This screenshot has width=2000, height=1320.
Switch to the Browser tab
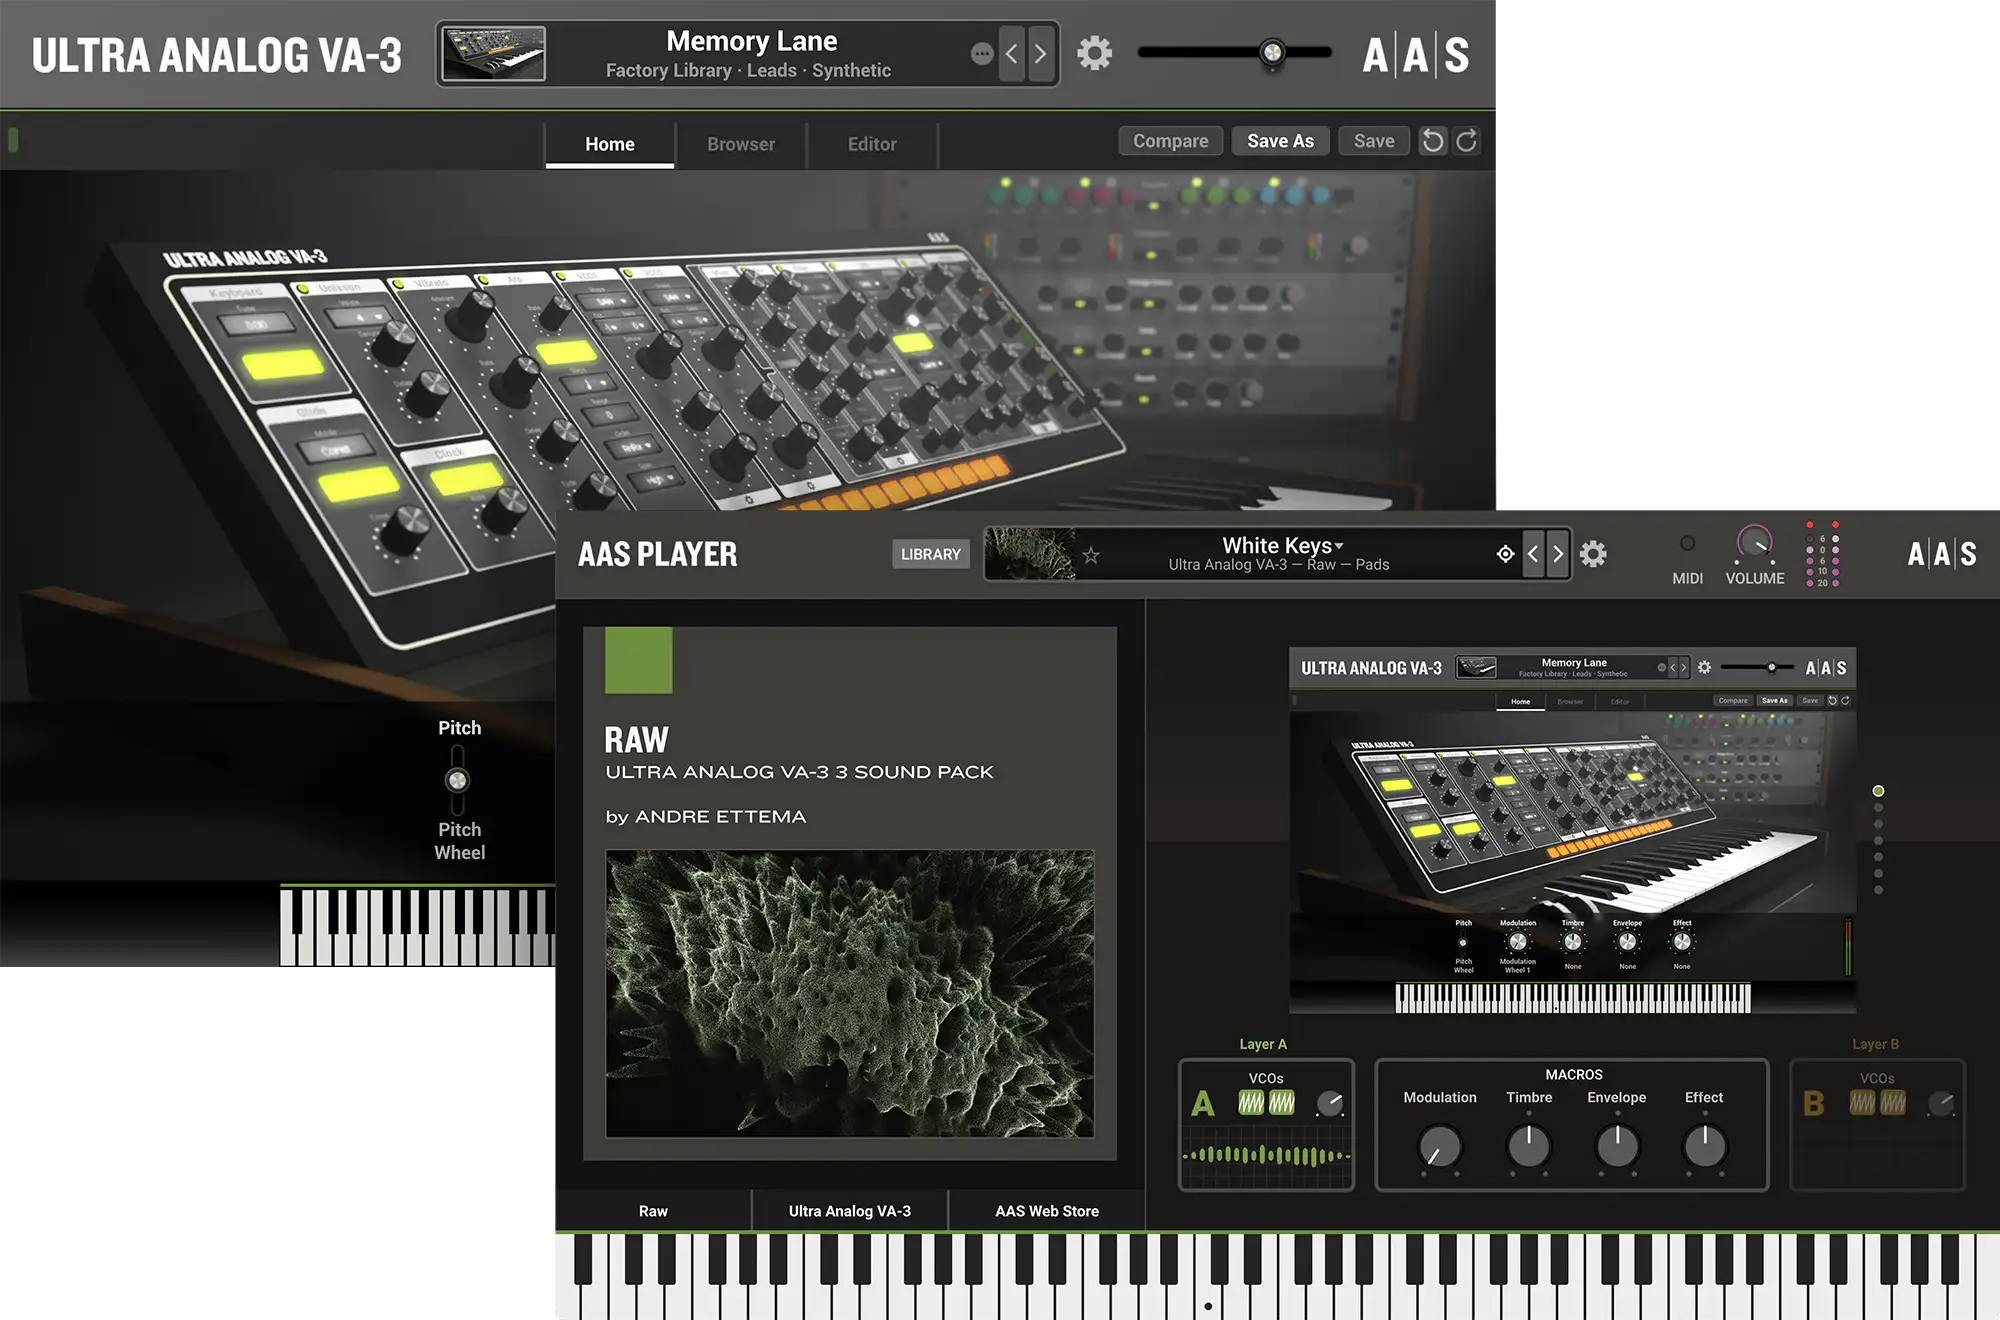tap(741, 144)
